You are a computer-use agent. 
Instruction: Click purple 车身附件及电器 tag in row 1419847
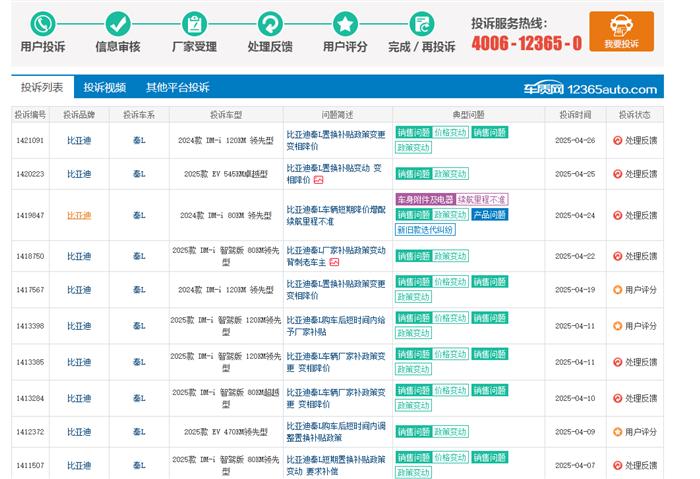point(425,199)
